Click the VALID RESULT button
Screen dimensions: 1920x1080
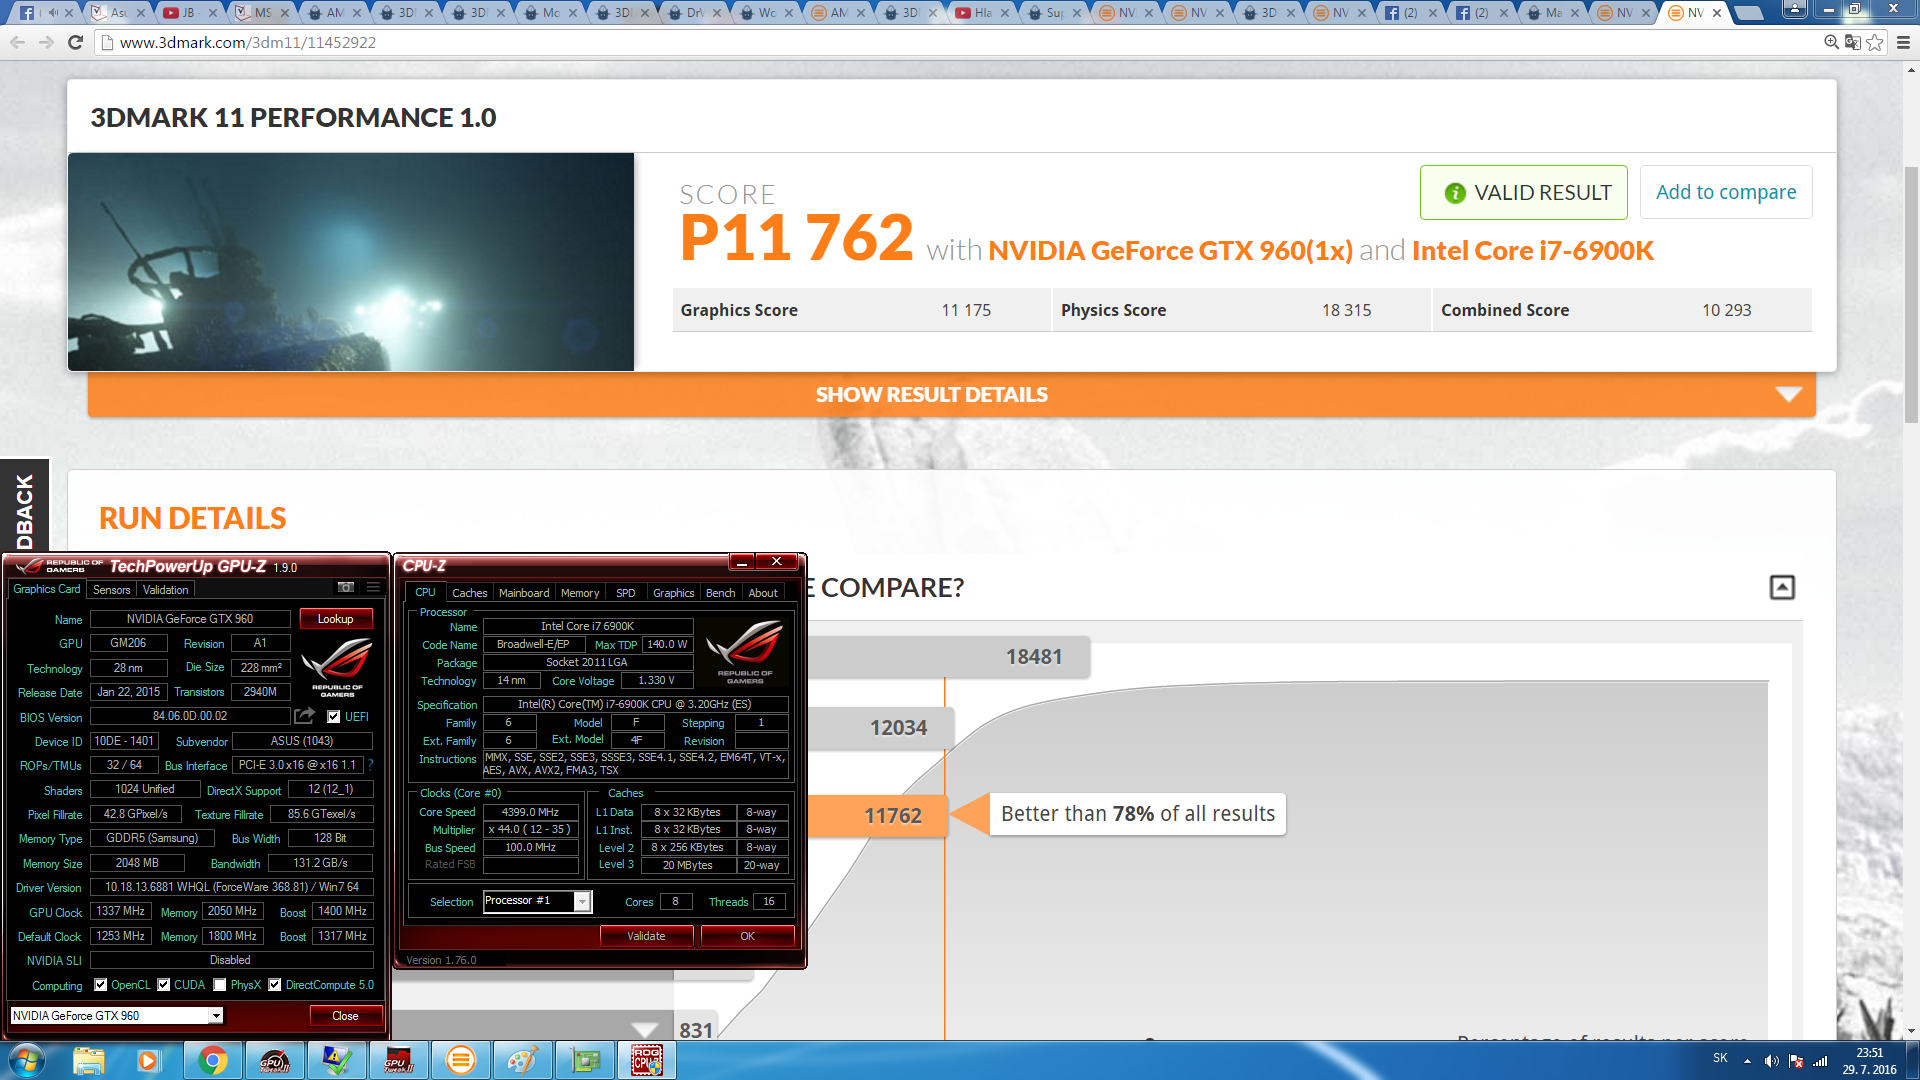tap(1524, 192)
